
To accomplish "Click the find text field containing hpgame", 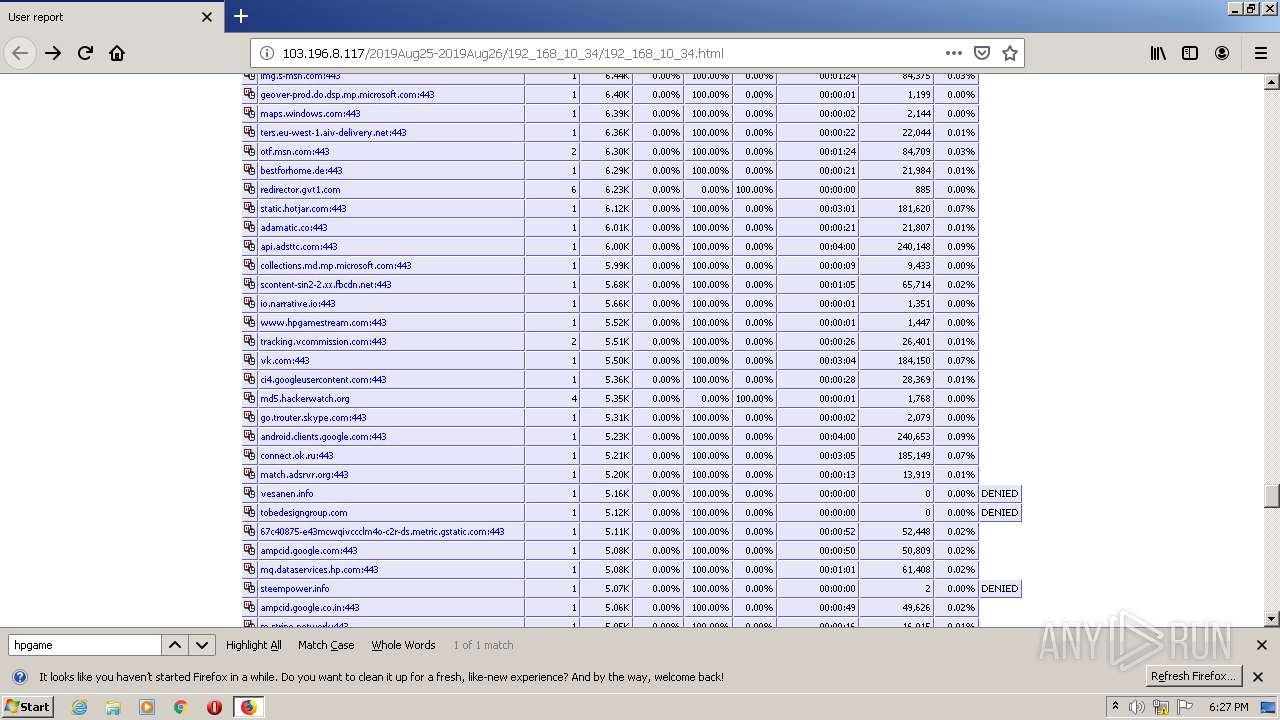I will point(85,645).
